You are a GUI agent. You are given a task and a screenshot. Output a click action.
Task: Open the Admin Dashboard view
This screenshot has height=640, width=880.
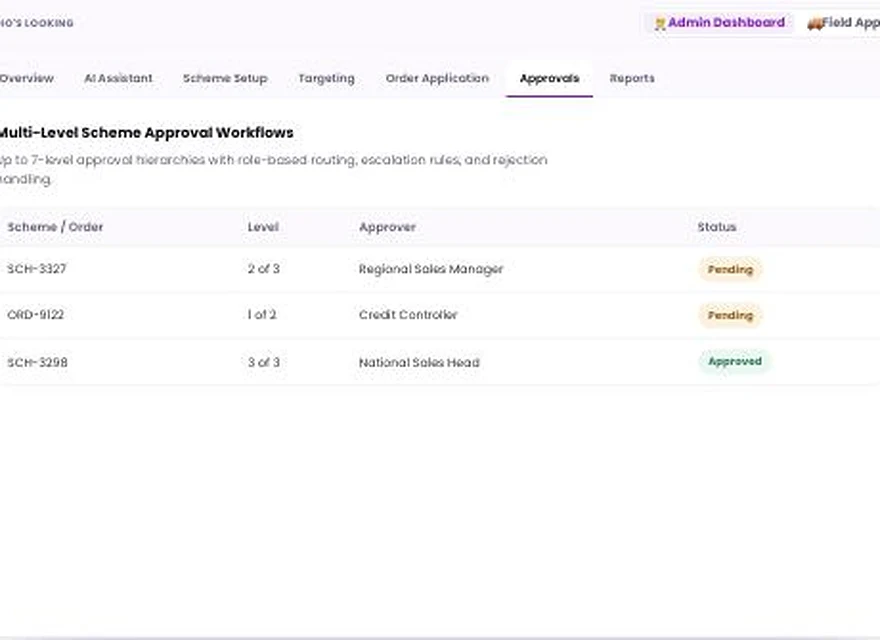(719, 23)
